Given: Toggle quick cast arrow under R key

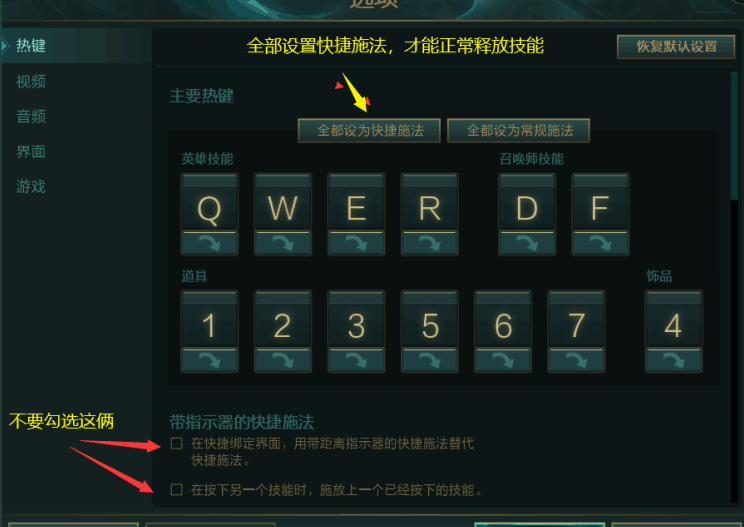Looking at the screenshot, I should 429,243.
